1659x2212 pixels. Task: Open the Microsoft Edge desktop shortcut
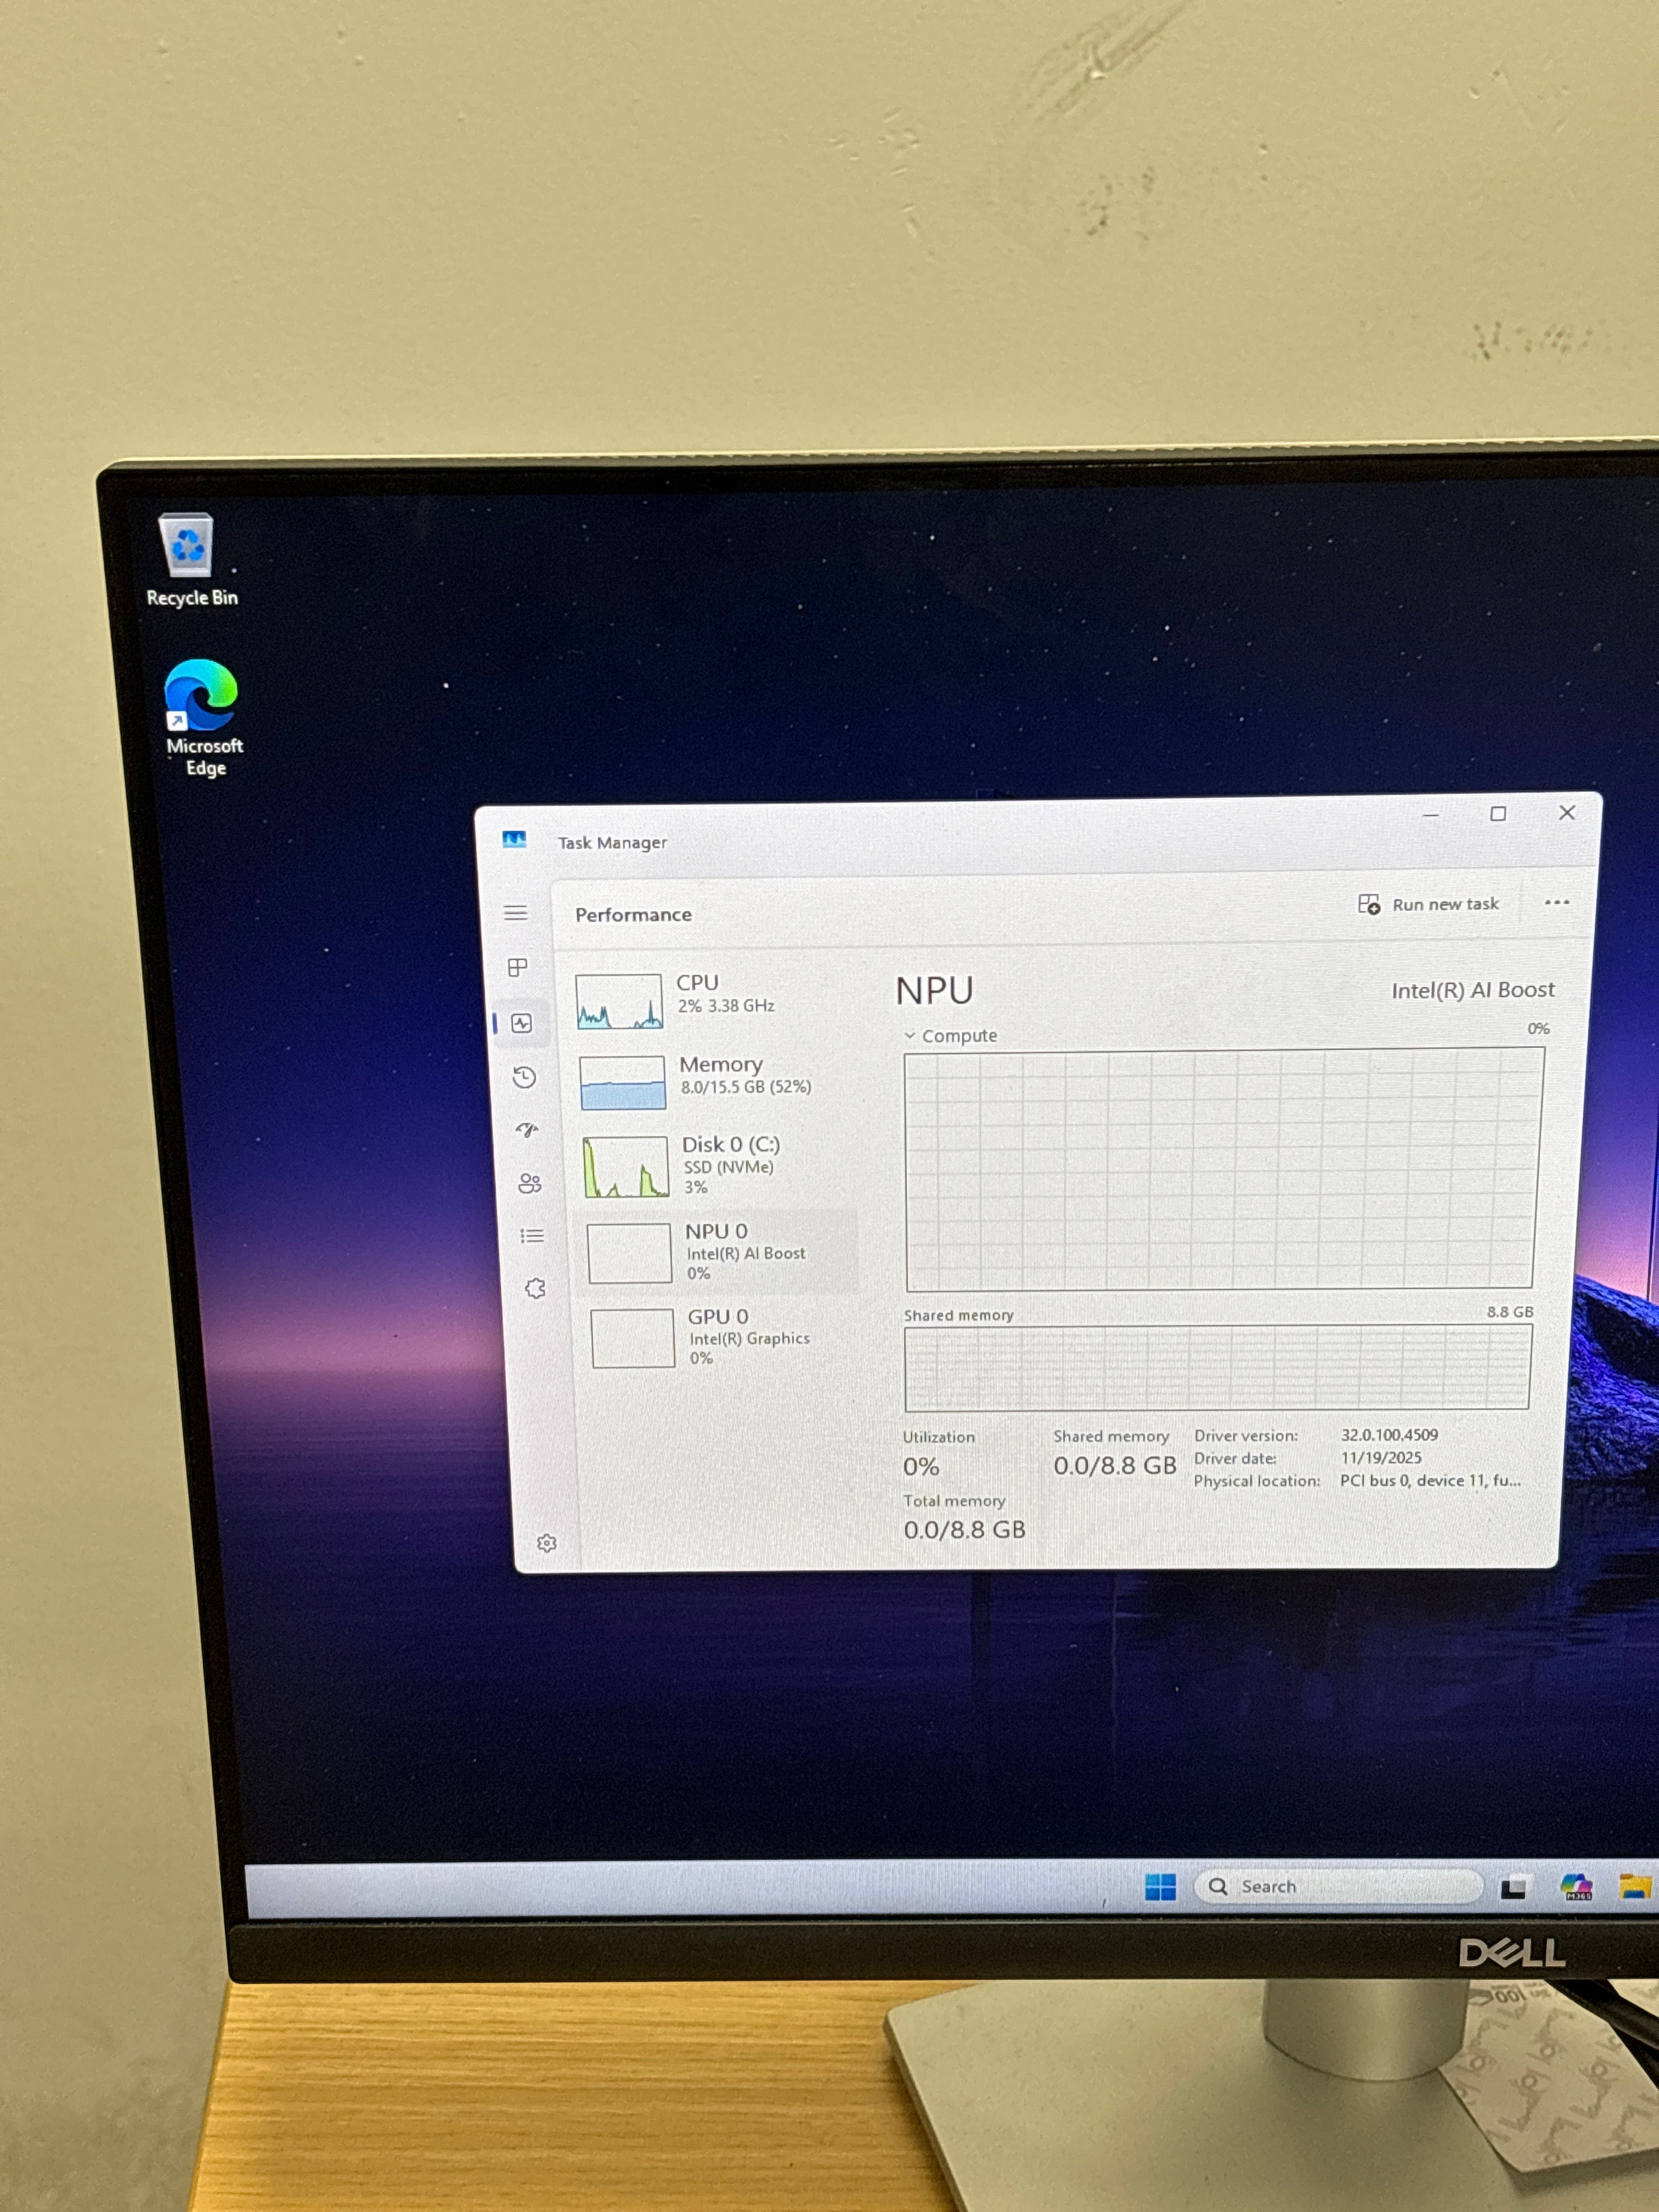tap(203, 718)
